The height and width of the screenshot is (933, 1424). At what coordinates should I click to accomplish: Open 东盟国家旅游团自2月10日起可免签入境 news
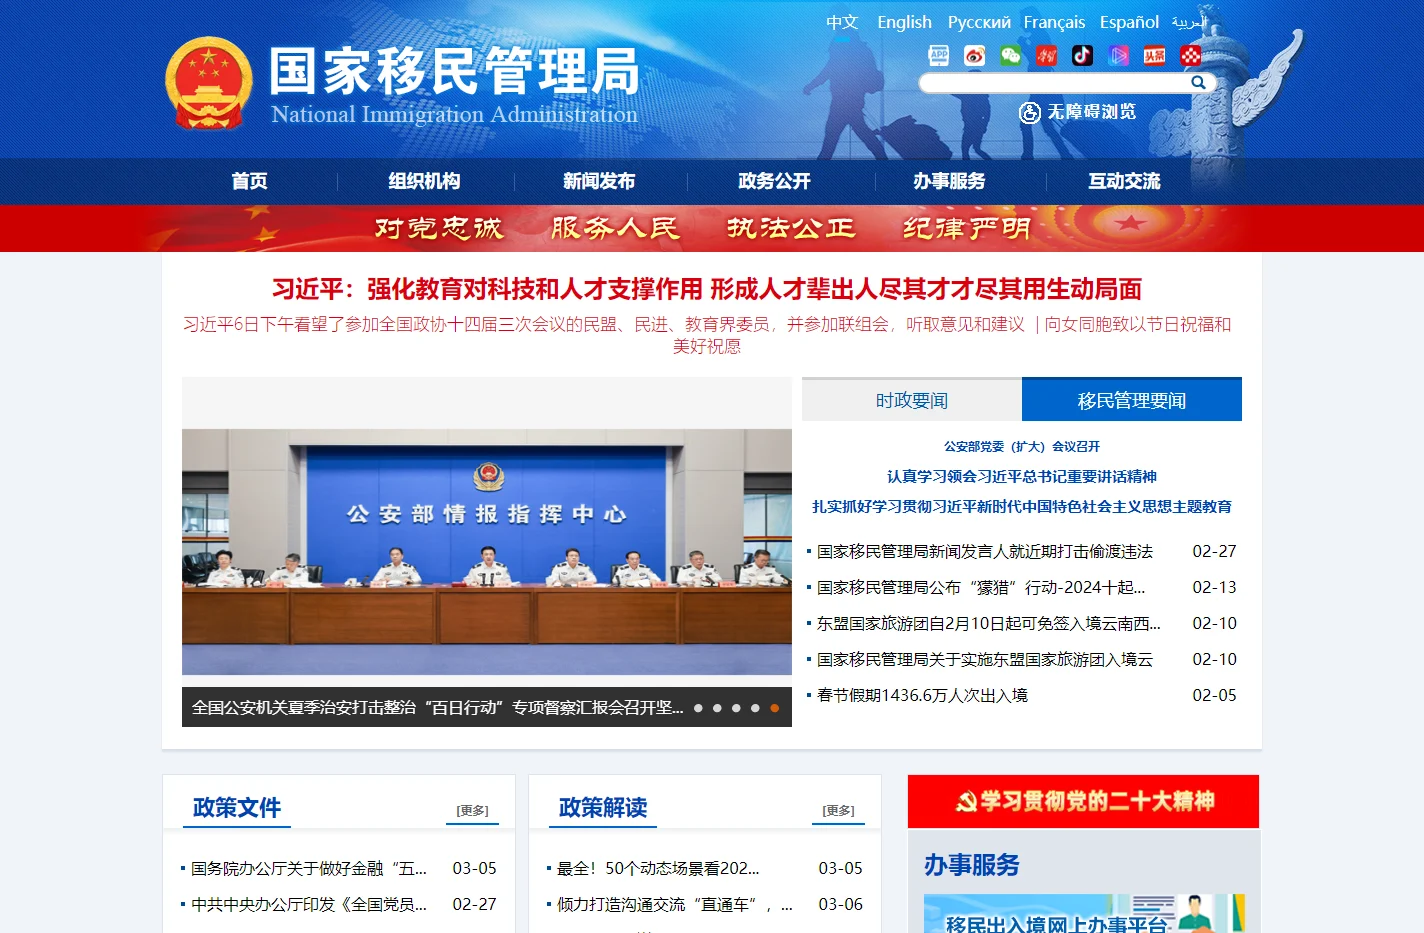tap(989, 623)
